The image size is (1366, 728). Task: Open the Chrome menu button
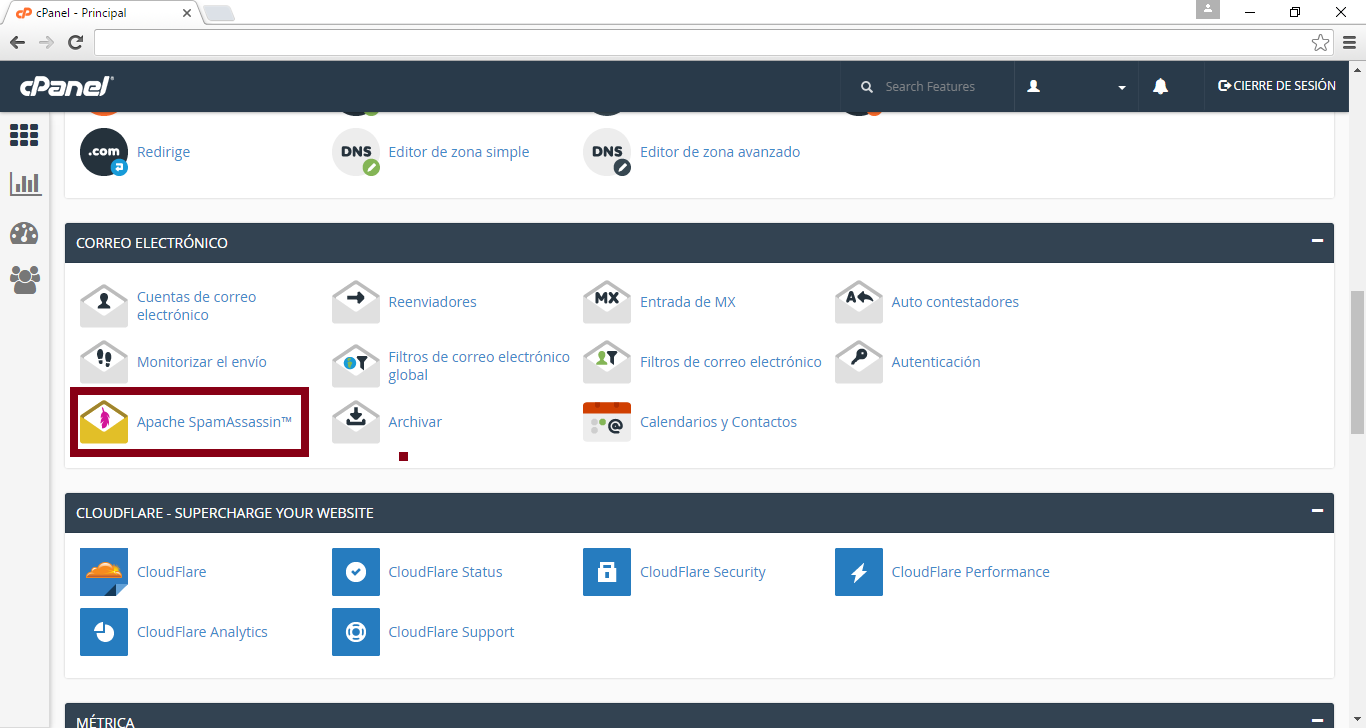click(x=1349, y=42)
